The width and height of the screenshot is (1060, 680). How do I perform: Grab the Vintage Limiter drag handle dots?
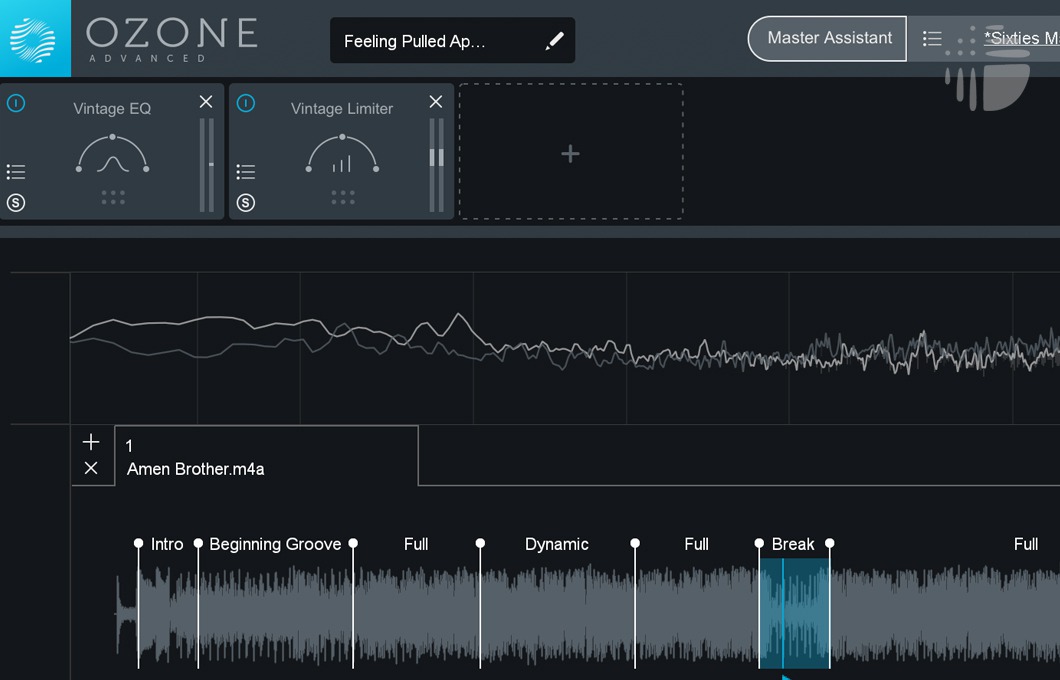pos(343,197)
